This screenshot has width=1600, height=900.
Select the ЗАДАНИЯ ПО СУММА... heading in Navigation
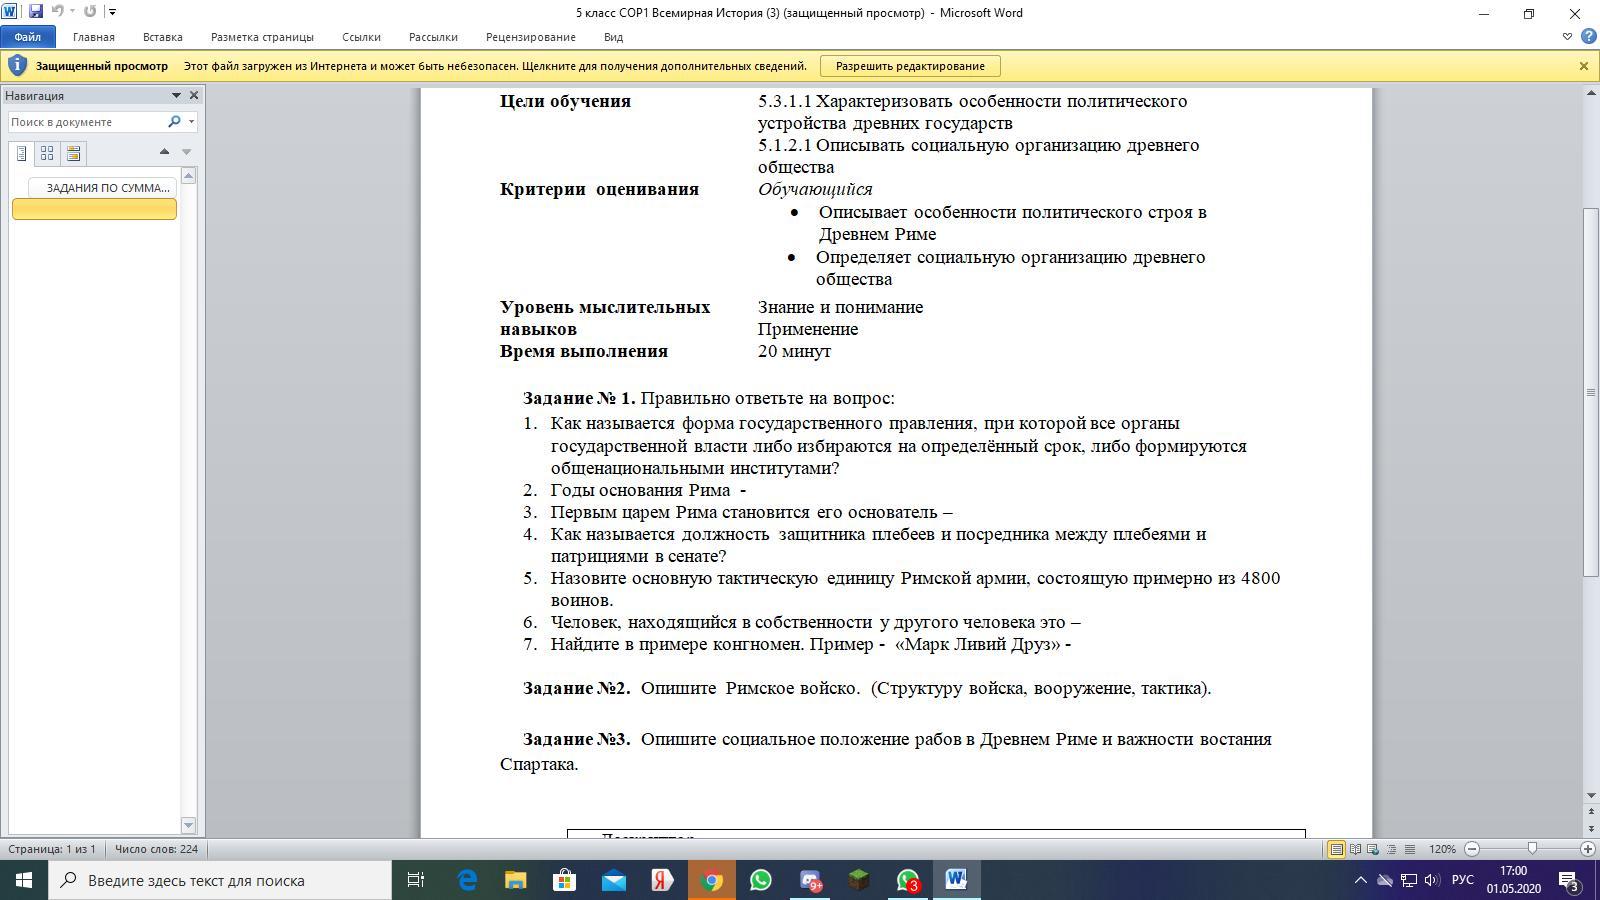[x=102, y=188]
